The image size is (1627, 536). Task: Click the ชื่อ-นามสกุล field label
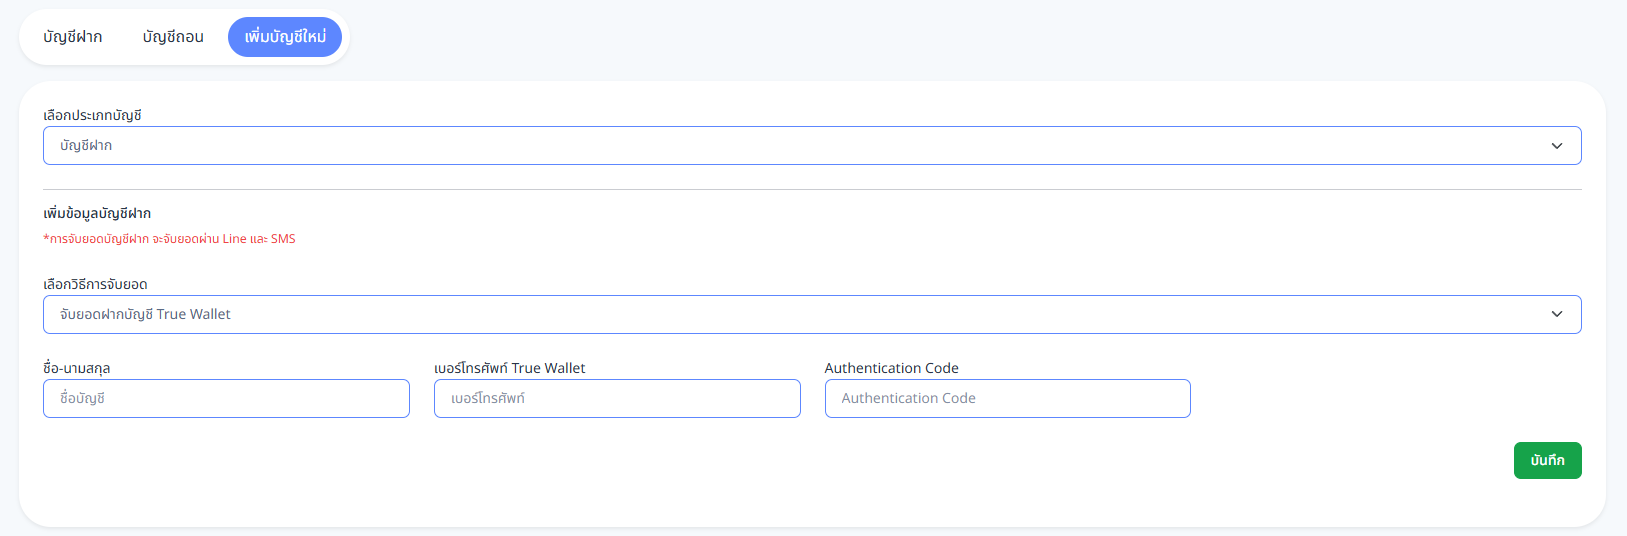77,368
